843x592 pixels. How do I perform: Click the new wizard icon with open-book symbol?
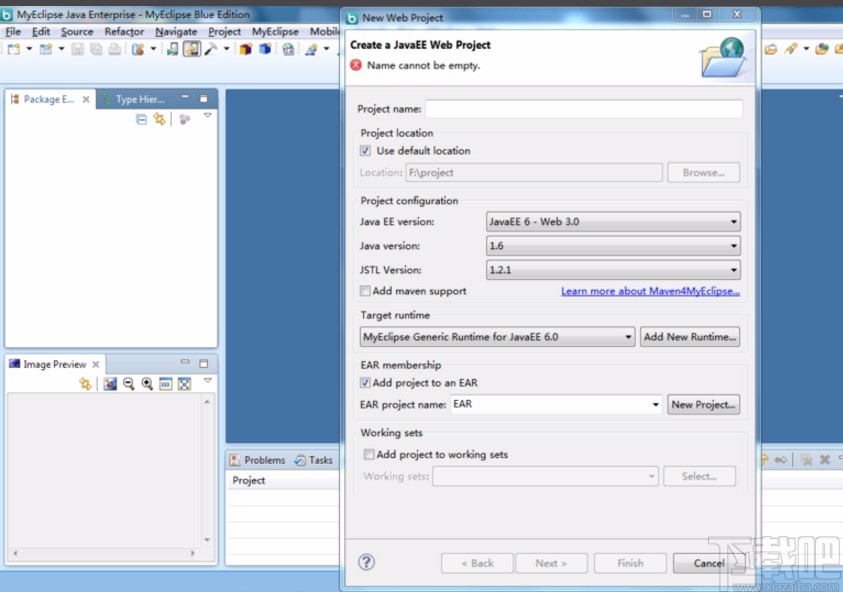(x=311, y=49)
